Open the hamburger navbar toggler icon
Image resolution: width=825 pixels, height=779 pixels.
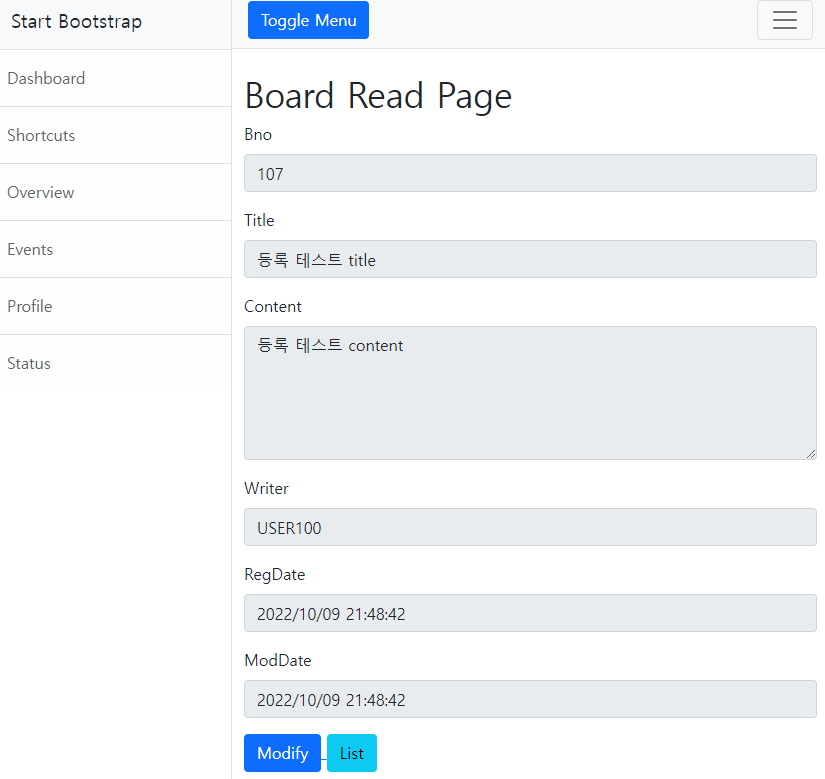pyautogui.click(x=784, y=20)
